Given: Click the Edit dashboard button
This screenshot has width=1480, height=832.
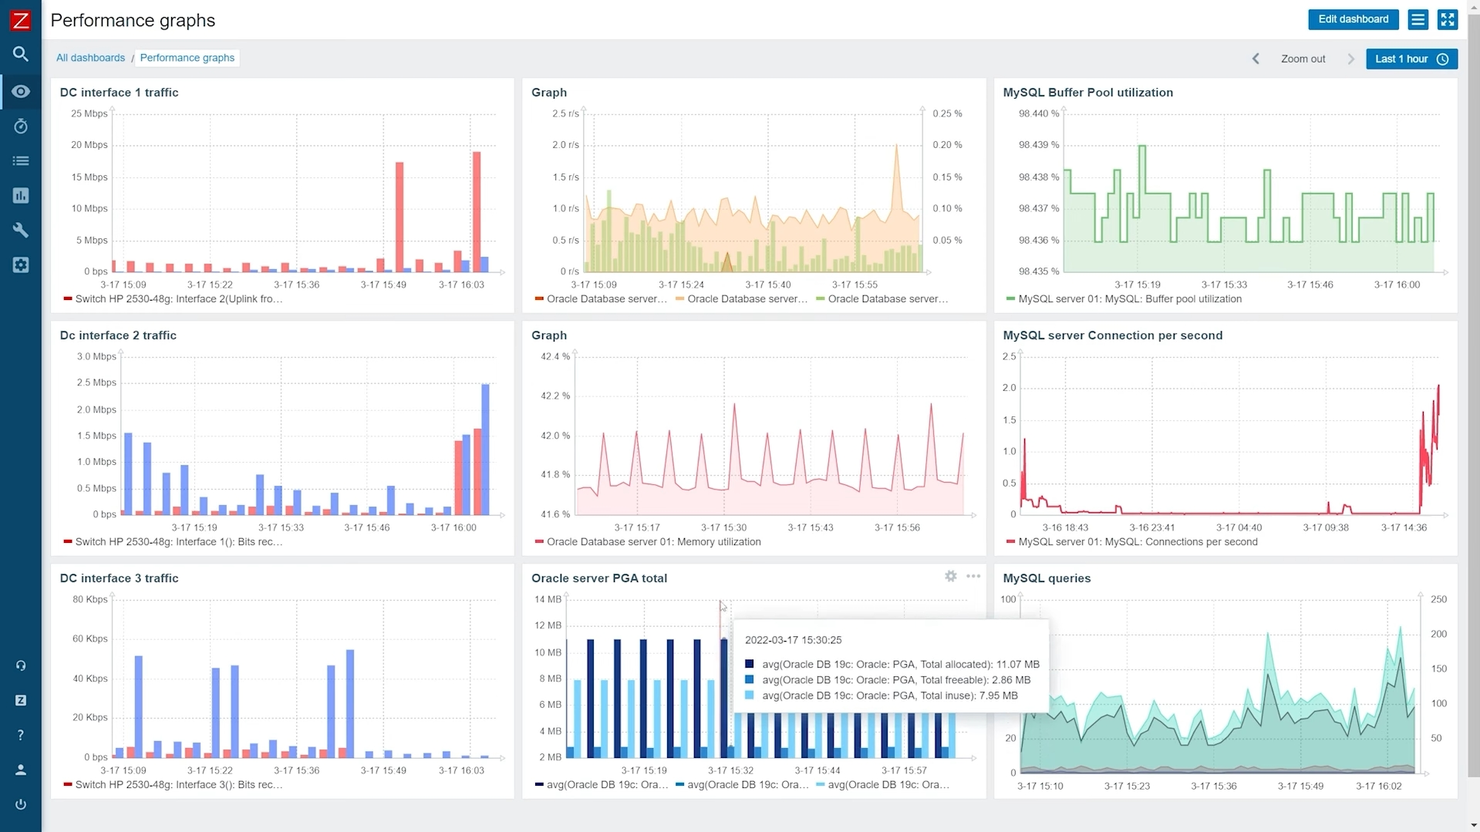Looking at the screenshot, I should [x=1353, y=19].
